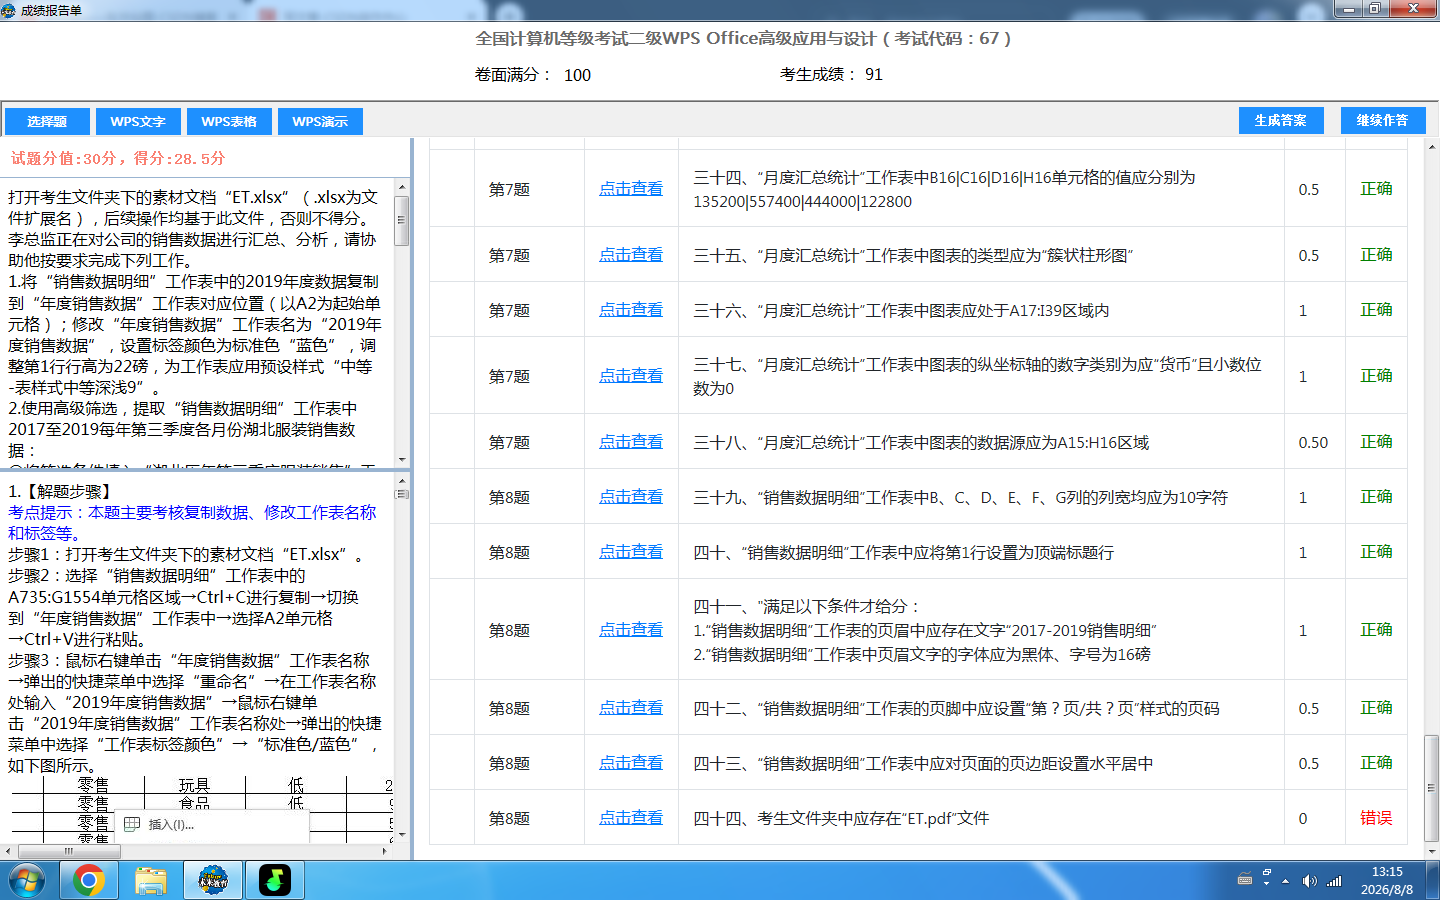The height and width of the screenshot is (900, 1440).
Task: Click the horizontal scrollbar left arrow
Action: (x=8, y=851)
